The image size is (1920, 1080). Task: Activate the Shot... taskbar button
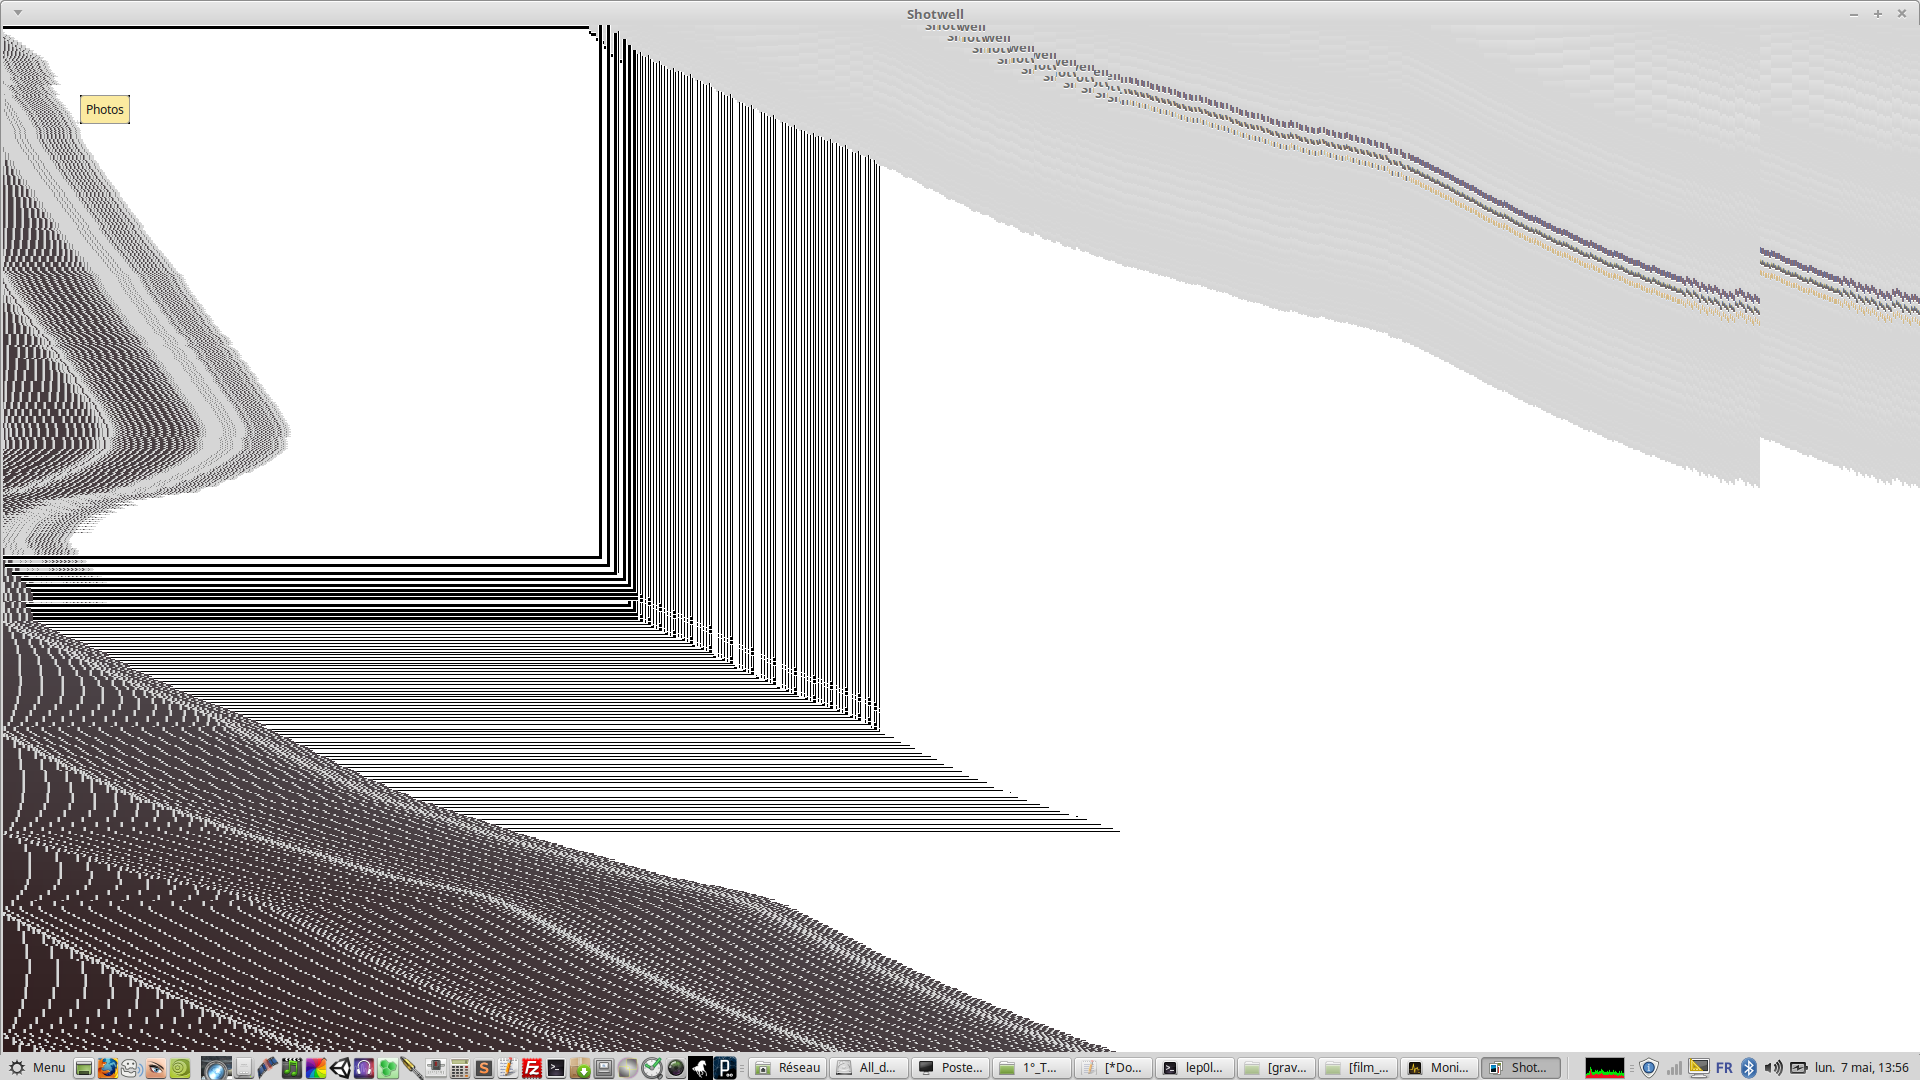click(1520, 1068)
